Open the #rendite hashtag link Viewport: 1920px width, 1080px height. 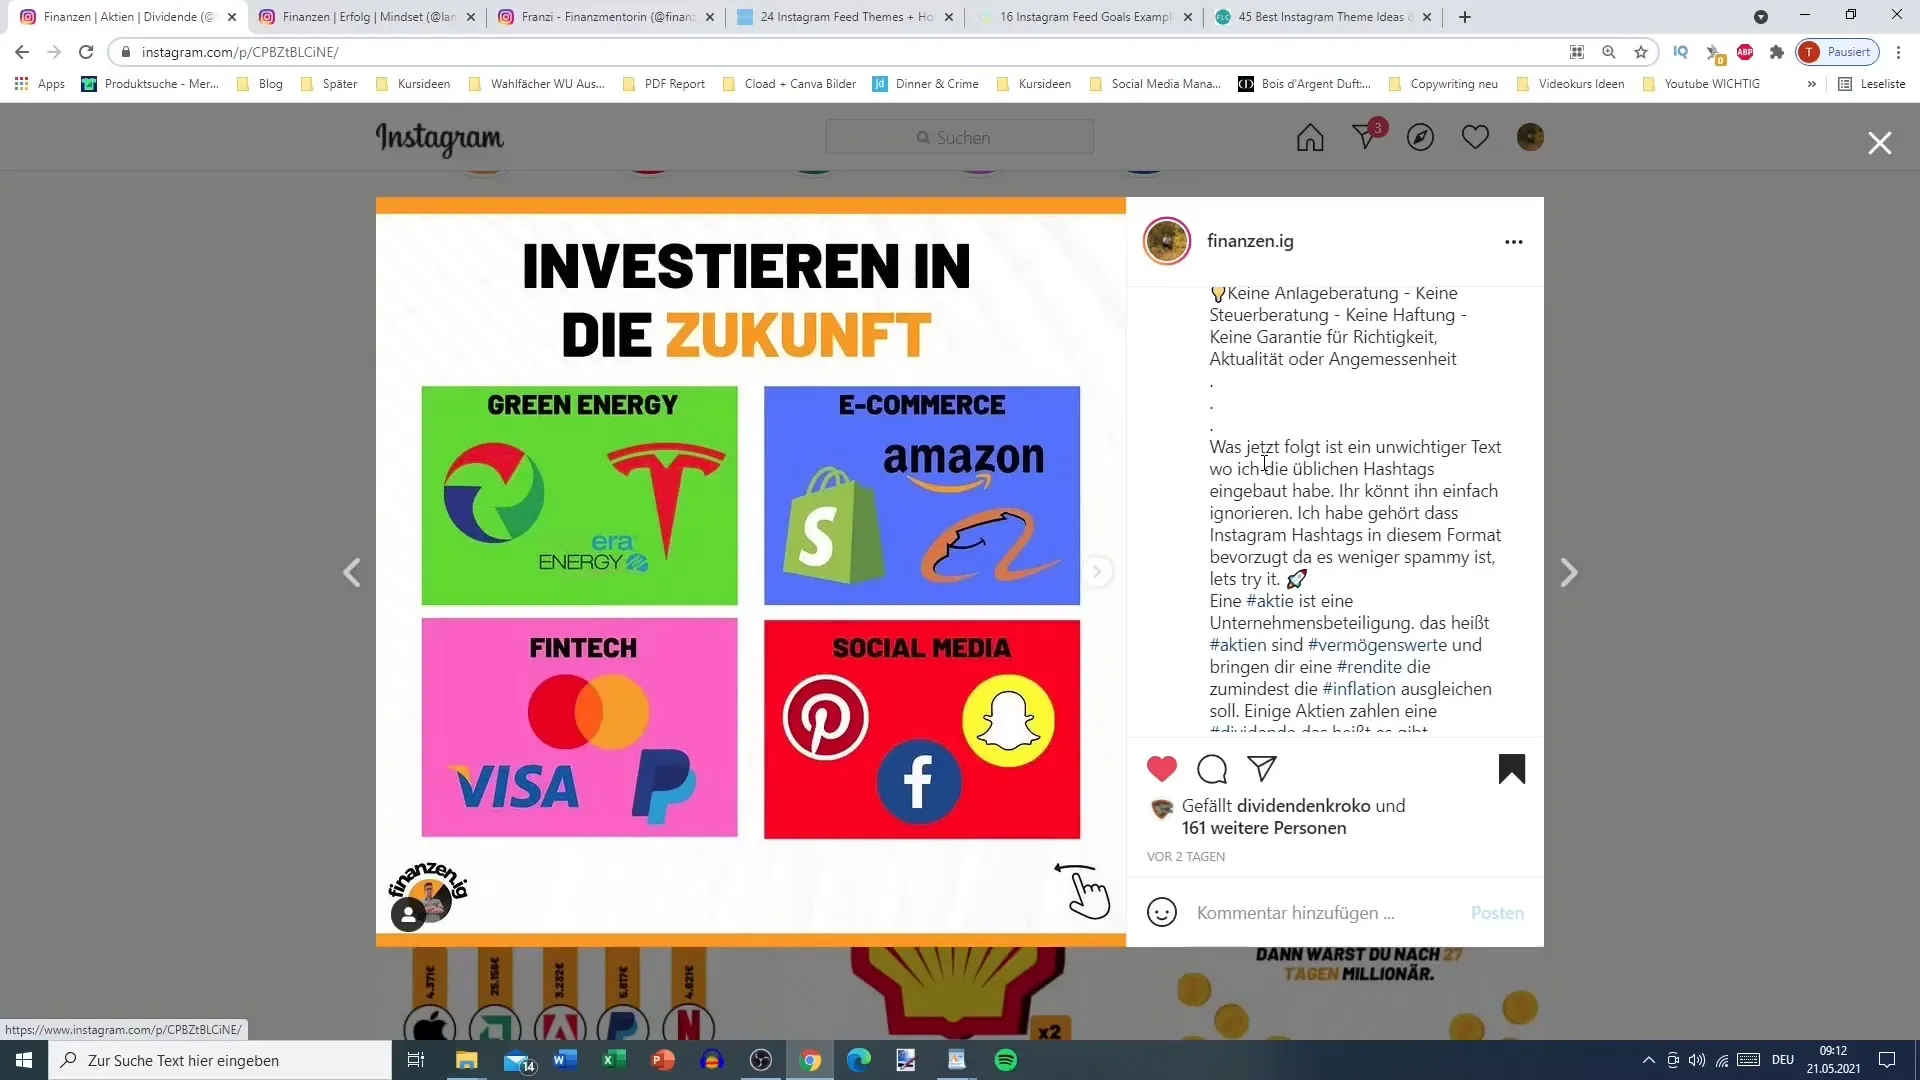click(x=1370, y=667)
